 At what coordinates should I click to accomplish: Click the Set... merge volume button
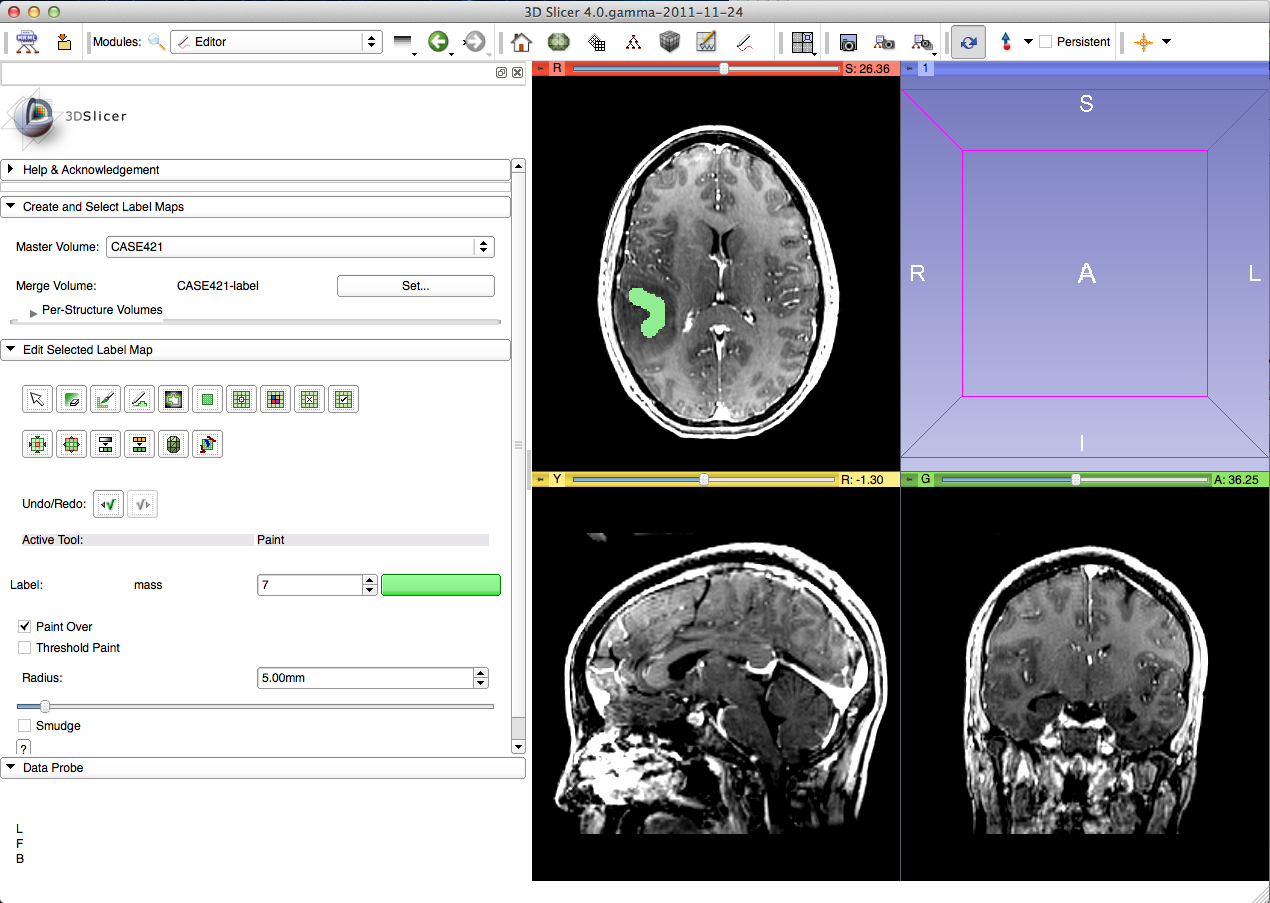415,286
